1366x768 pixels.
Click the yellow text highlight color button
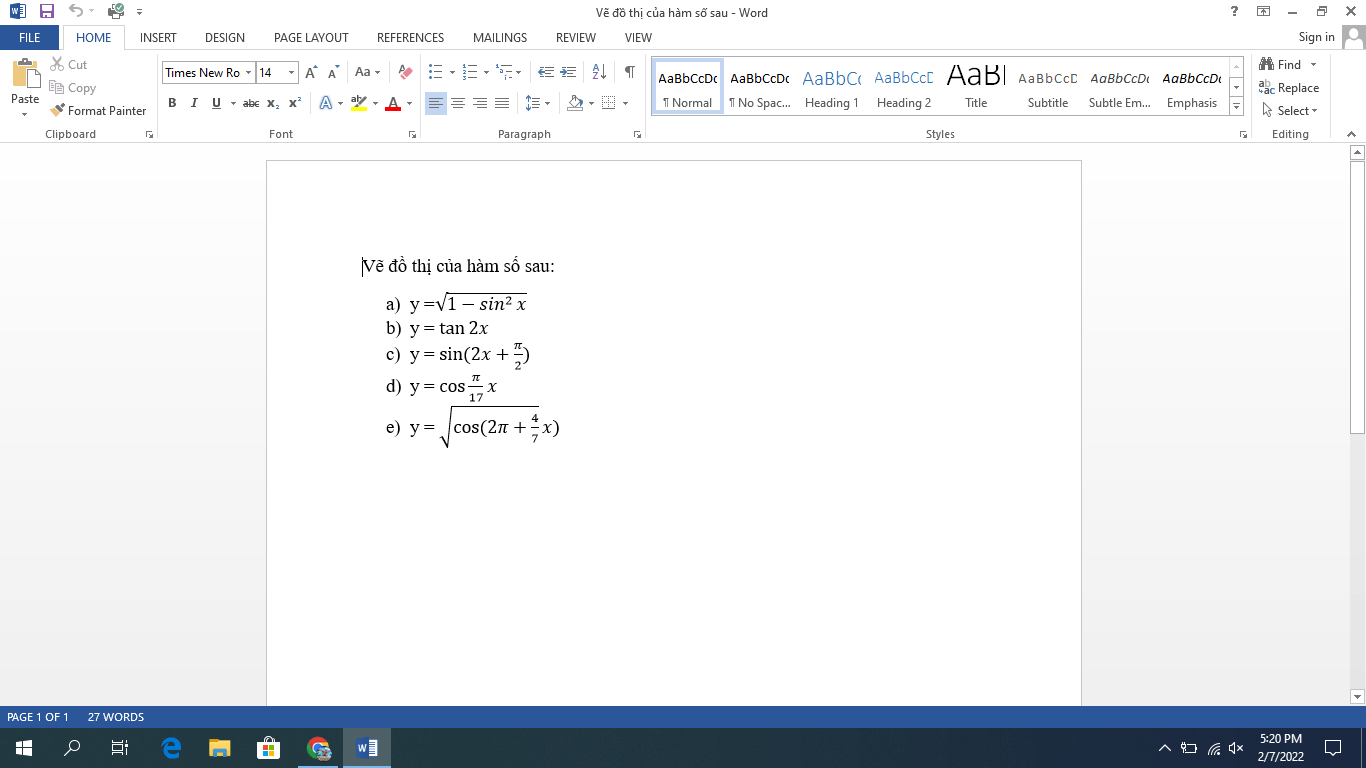pos(359,103)
